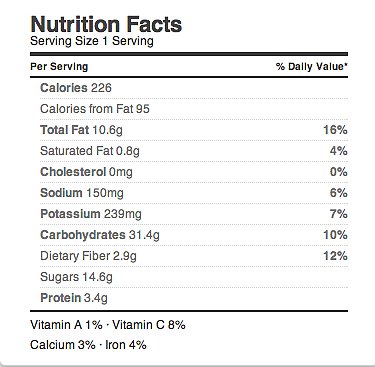Click the 6% daily value for Sodium

pyautogui.click(x=339, y=193)
